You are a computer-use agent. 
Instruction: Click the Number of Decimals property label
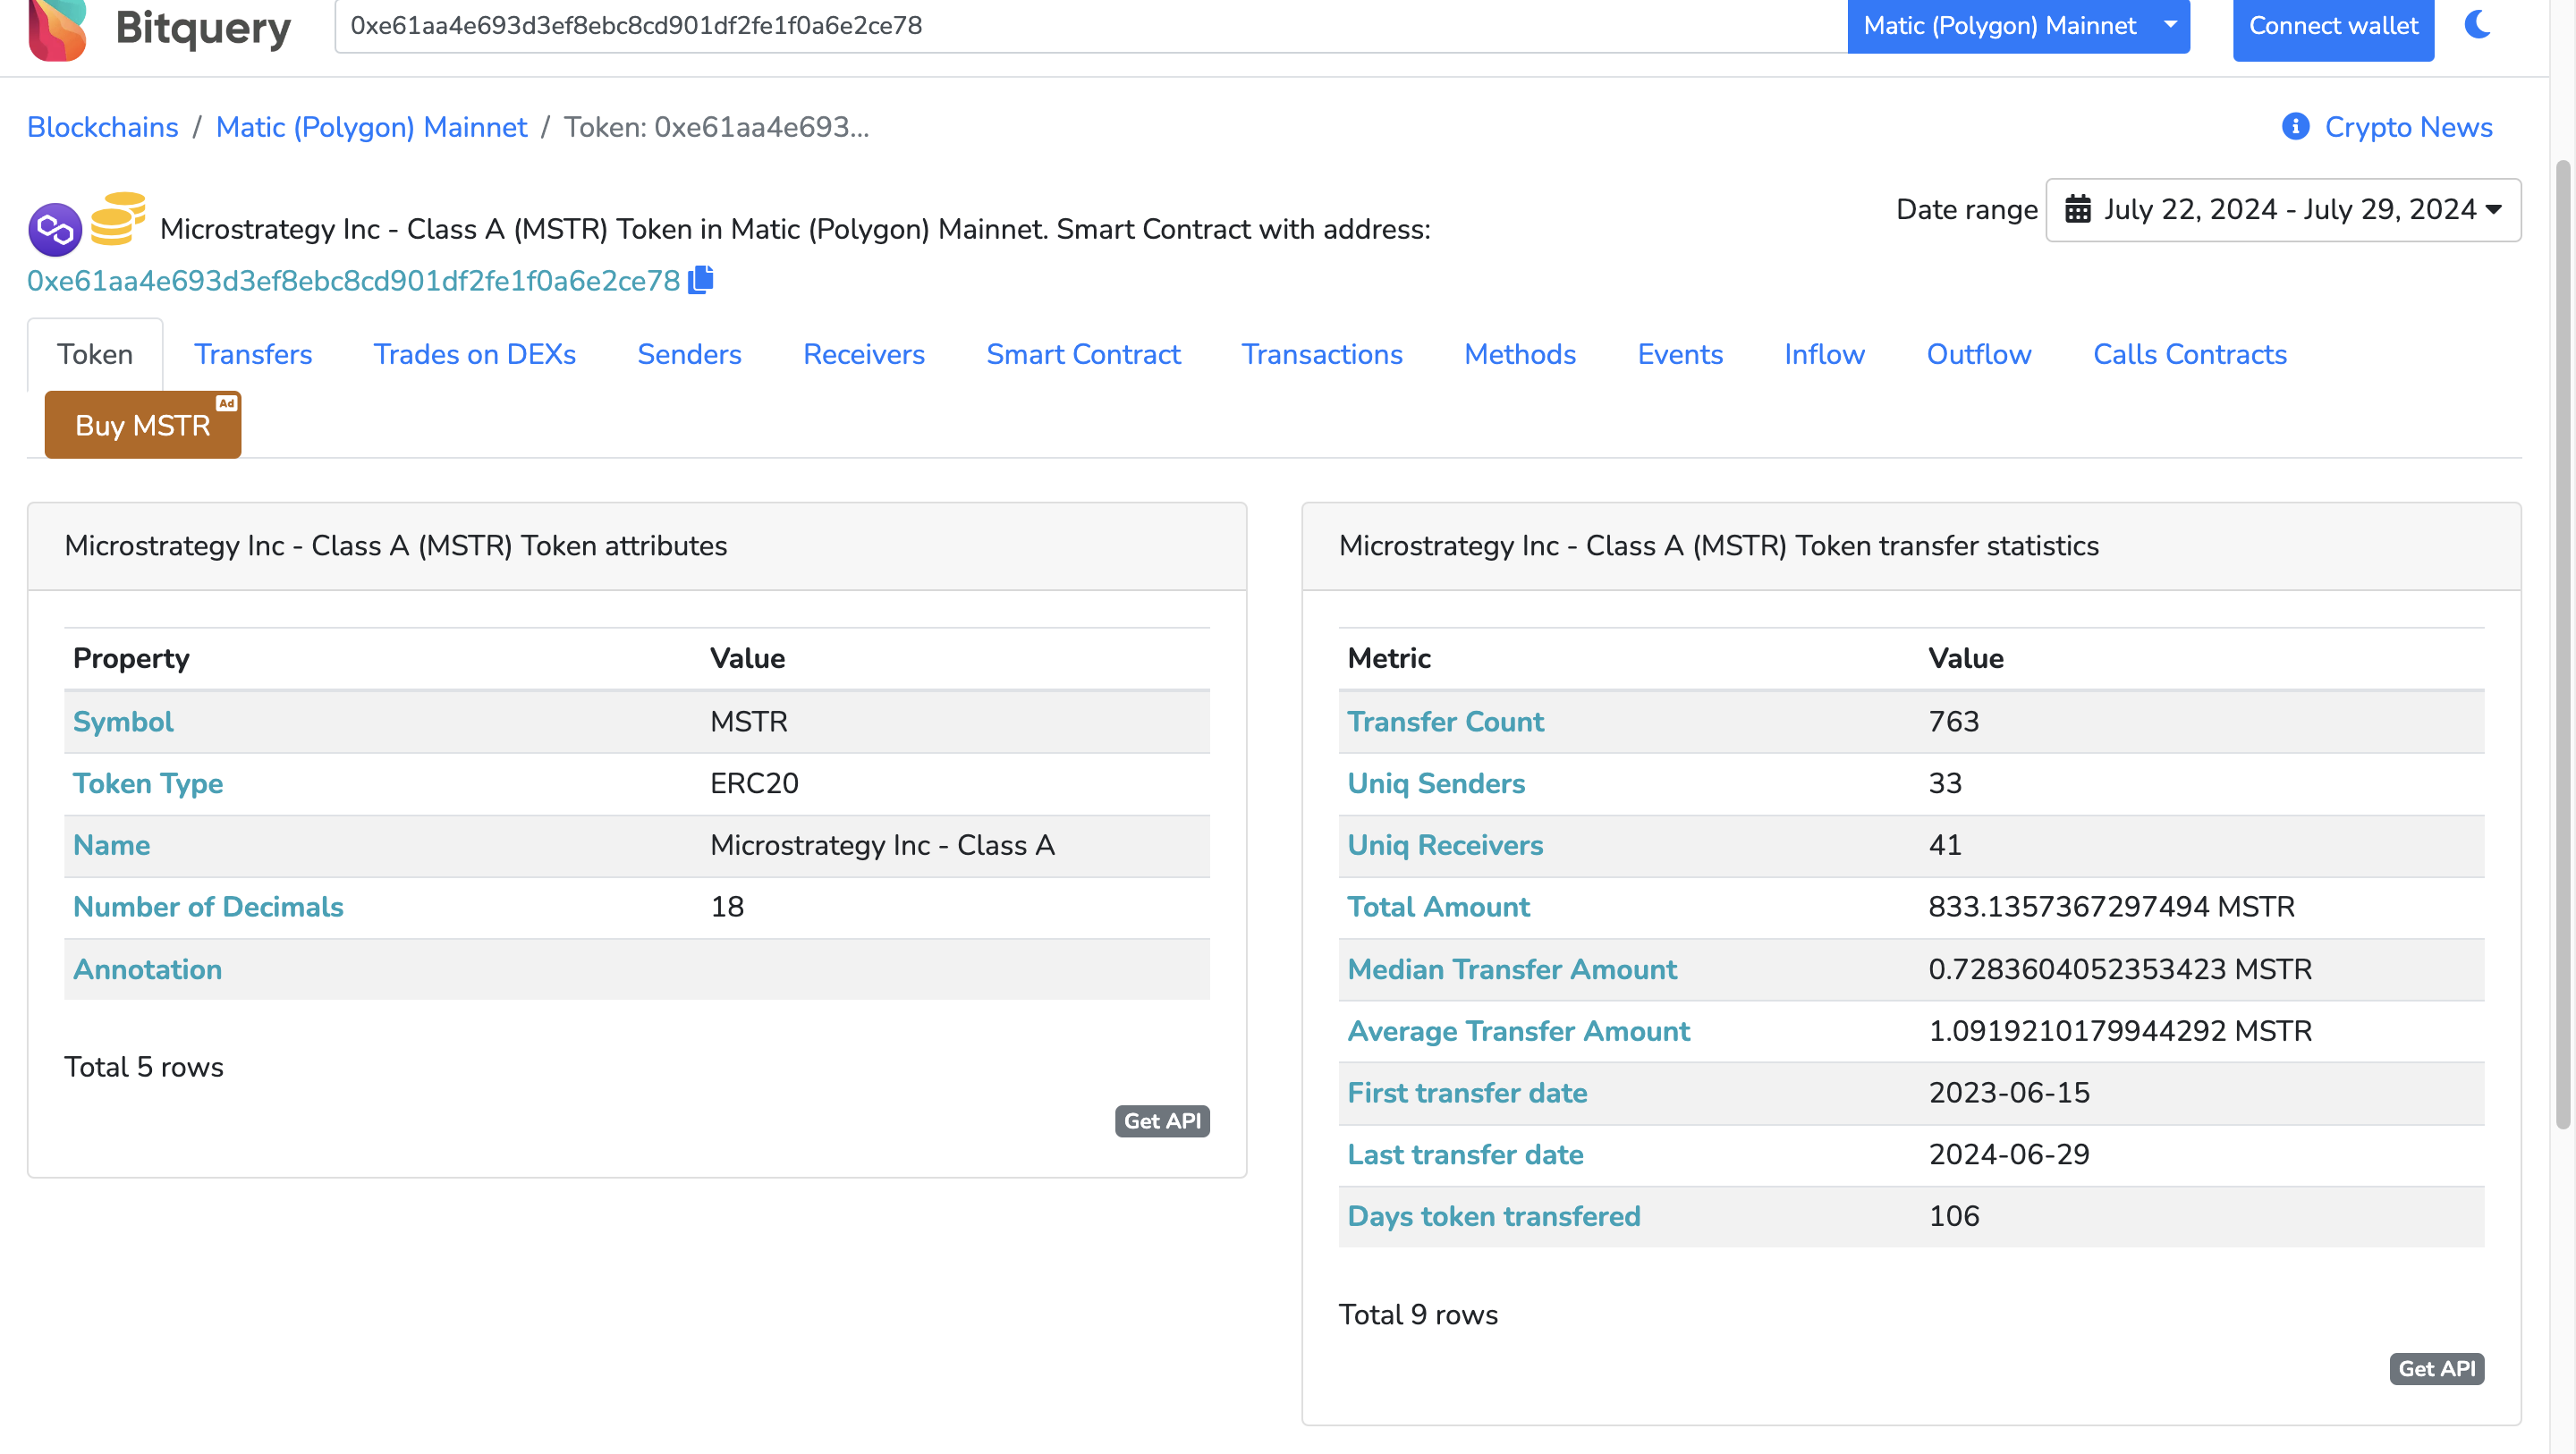(x=208, y=907)
